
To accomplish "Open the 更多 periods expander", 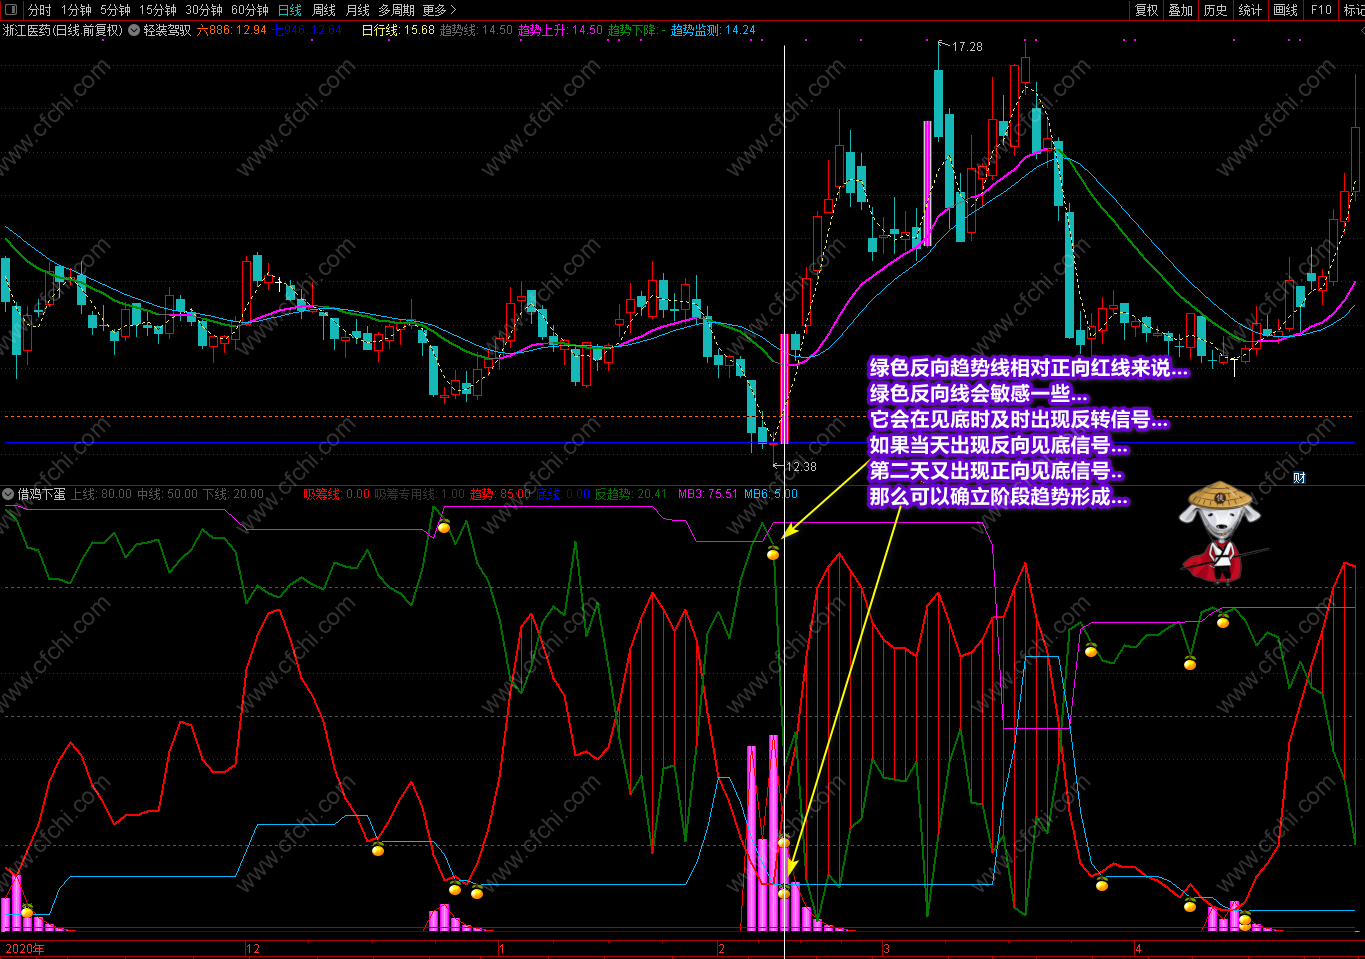I will click(439, 10).
